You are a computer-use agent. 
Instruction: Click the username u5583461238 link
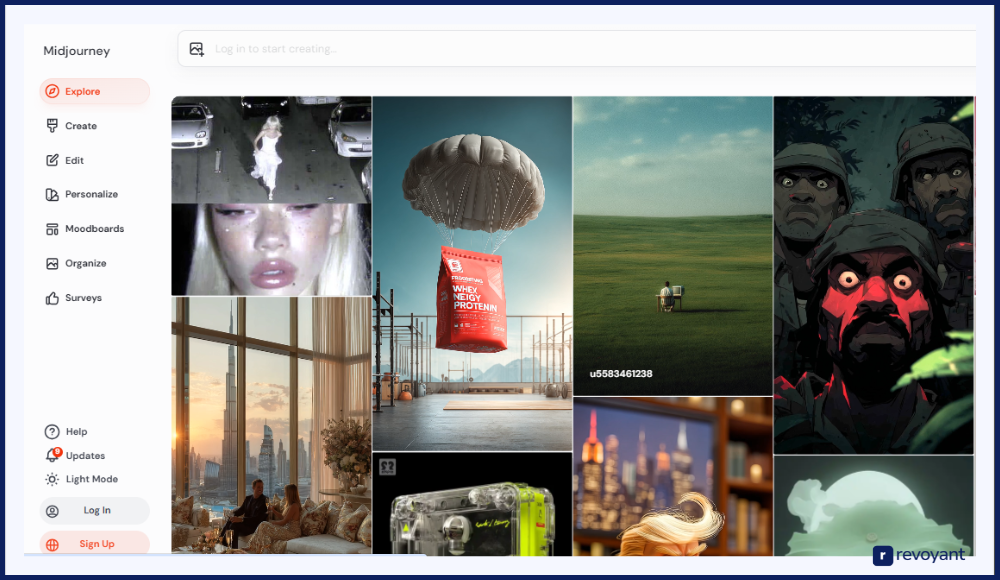click(x=621, y=374)
